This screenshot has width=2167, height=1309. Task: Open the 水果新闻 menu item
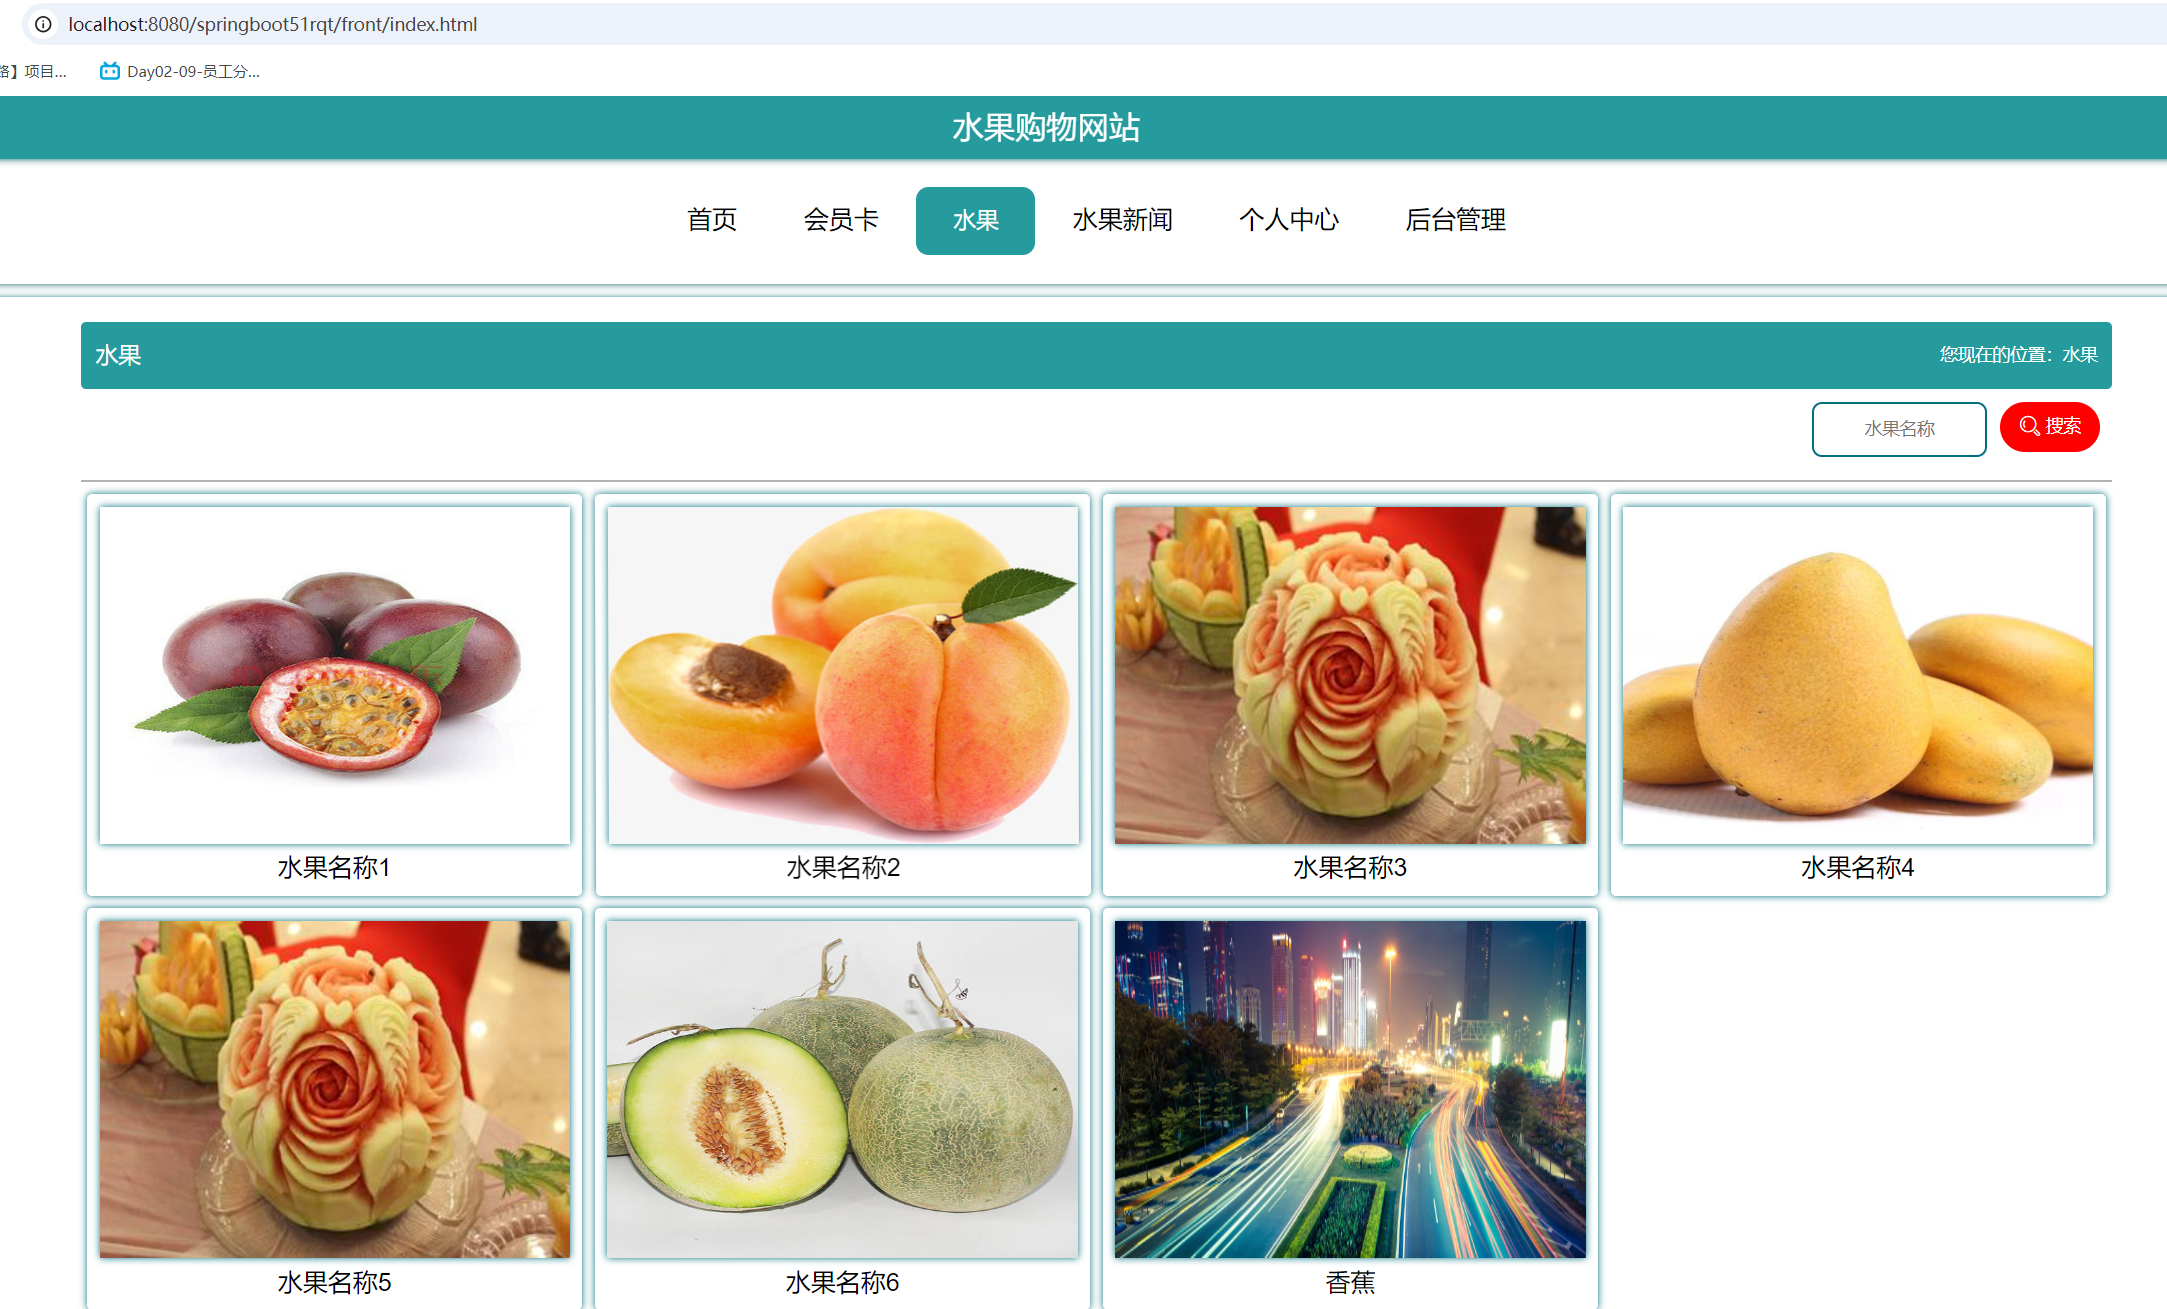pos(1122,220)
